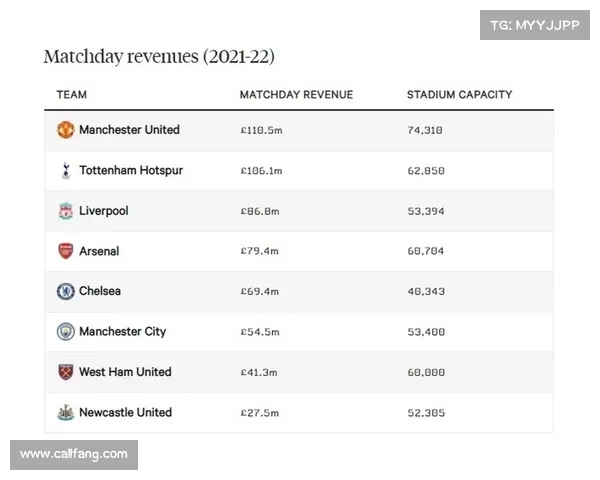Click West Ham United's 60,000 capacity

point(426,372)
